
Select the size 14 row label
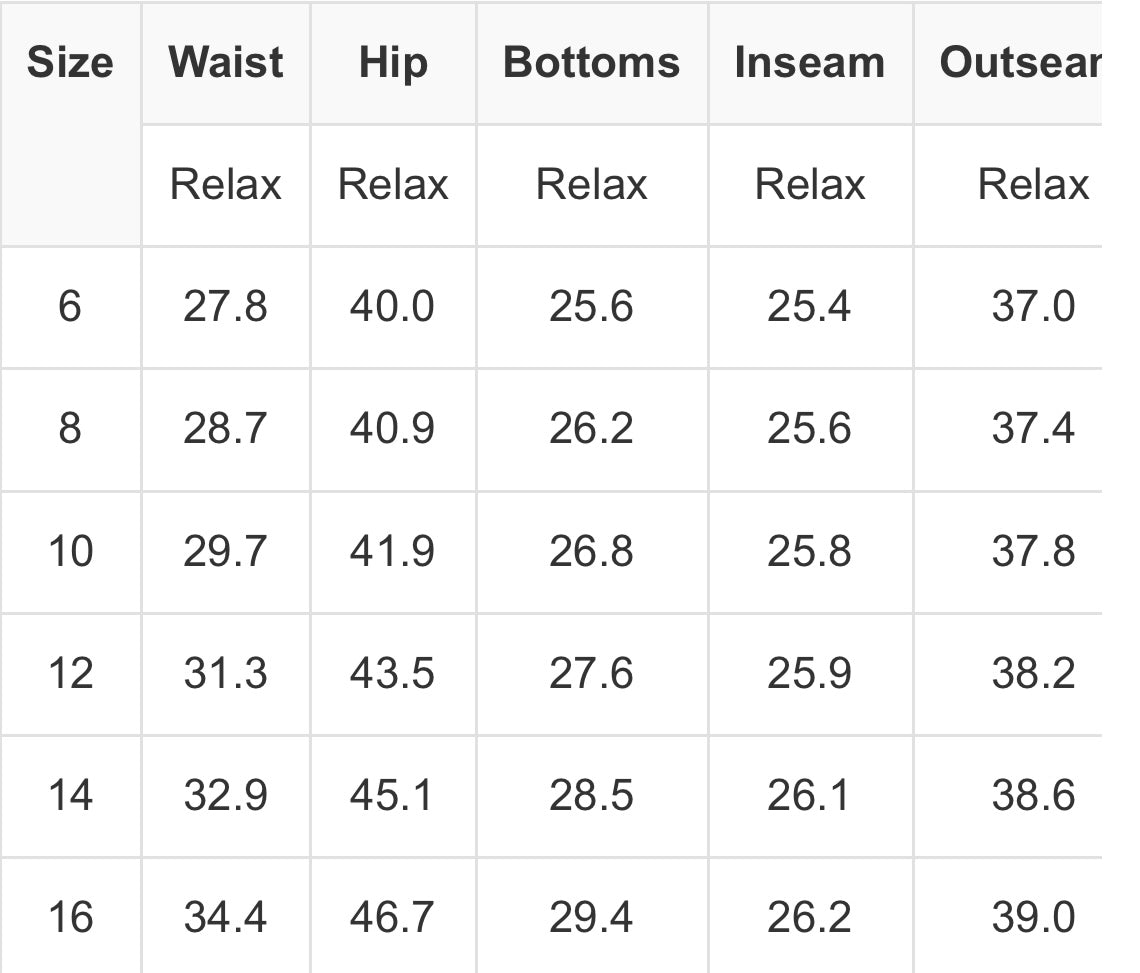(x=71, y=795)
